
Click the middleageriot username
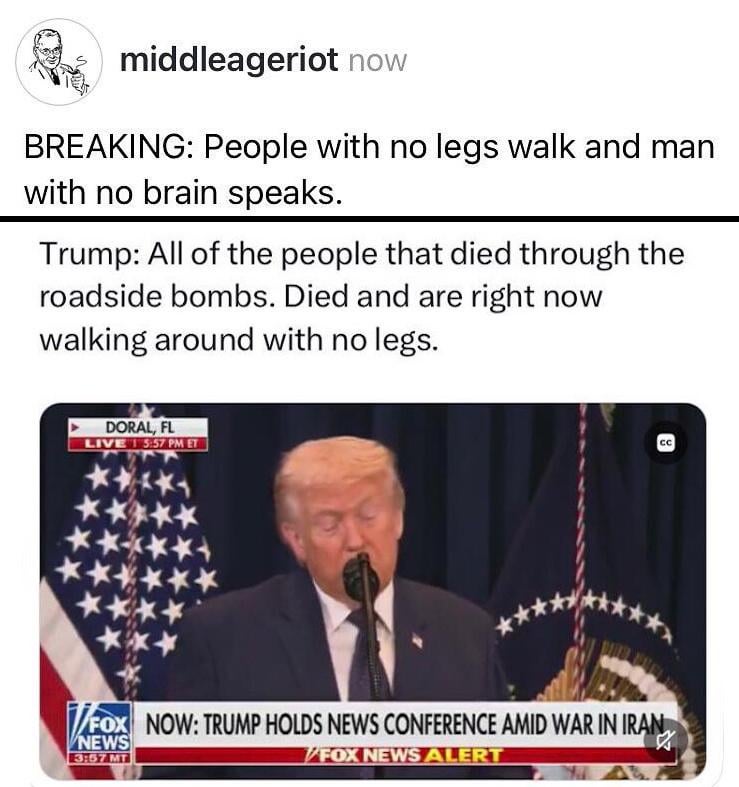point(229,60)
